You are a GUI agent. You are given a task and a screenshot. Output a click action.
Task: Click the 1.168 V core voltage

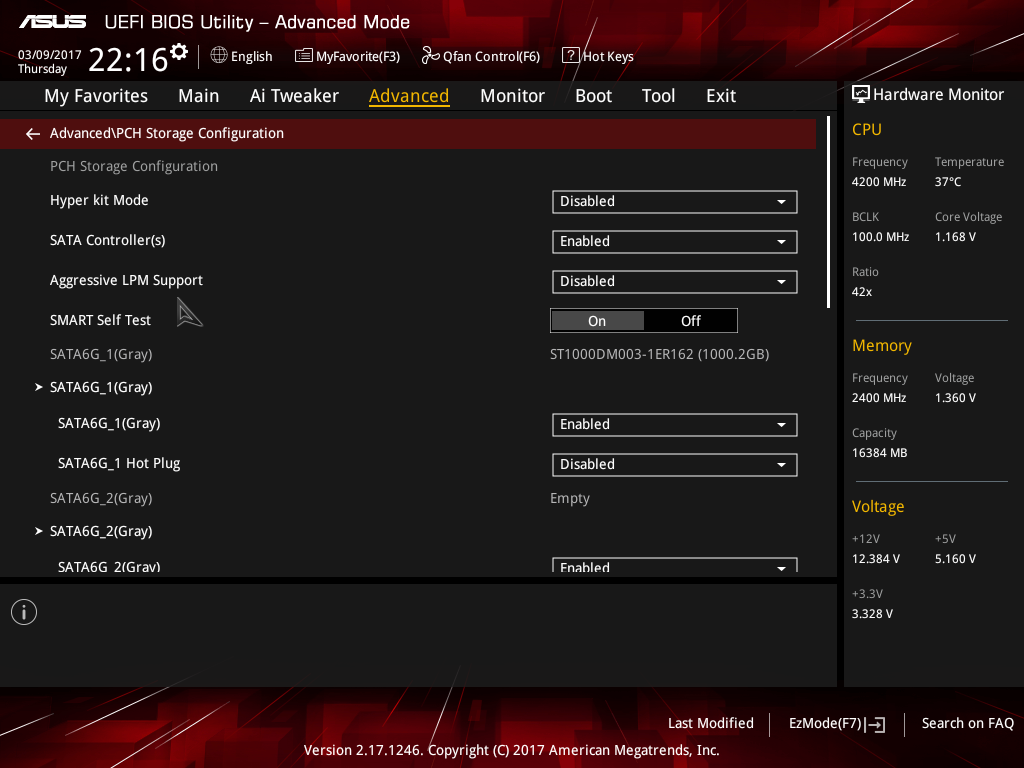(x=955, y=237)
